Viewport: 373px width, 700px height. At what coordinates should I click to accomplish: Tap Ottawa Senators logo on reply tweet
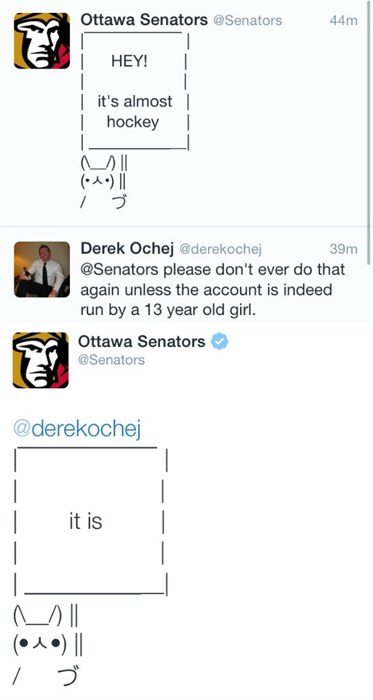[x=41, y=360]
